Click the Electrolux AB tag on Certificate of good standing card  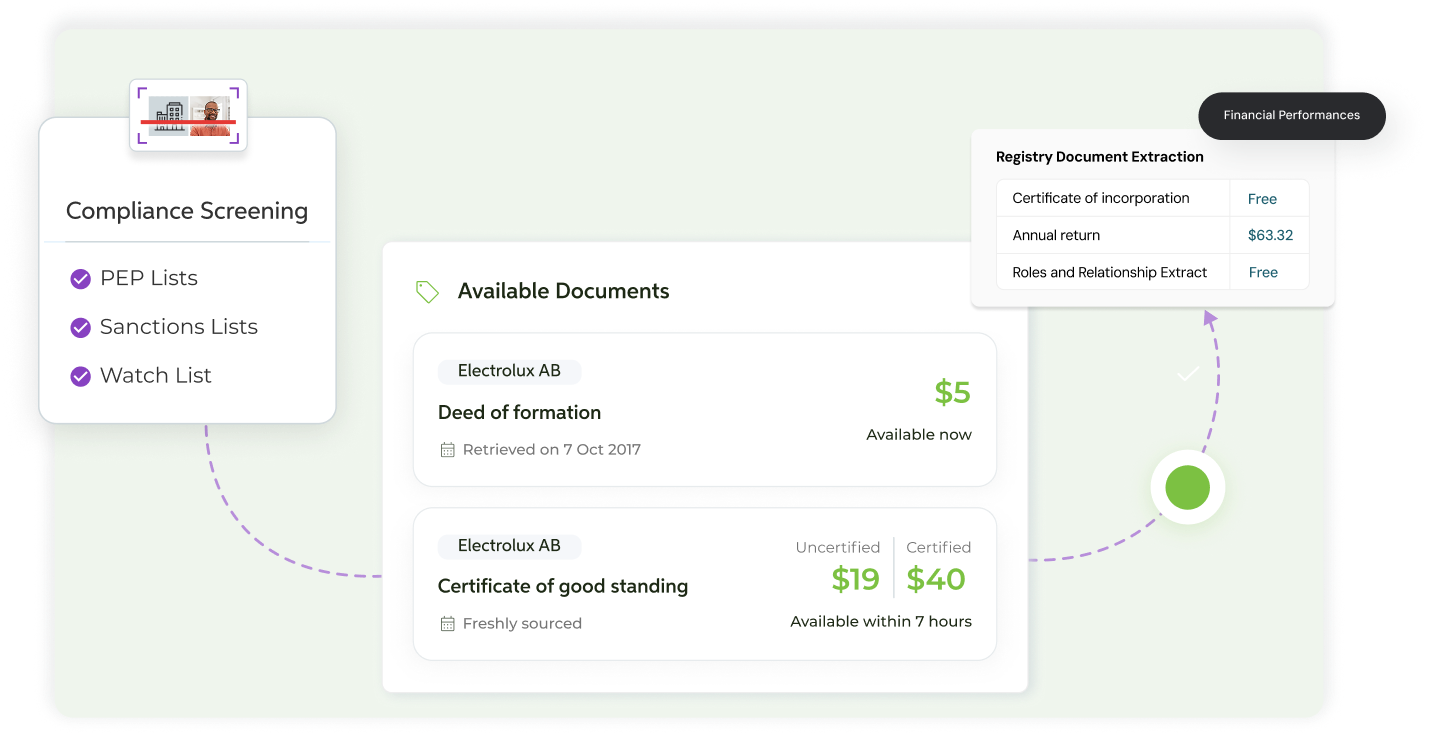pyautogui.click(x=509, y=546)
